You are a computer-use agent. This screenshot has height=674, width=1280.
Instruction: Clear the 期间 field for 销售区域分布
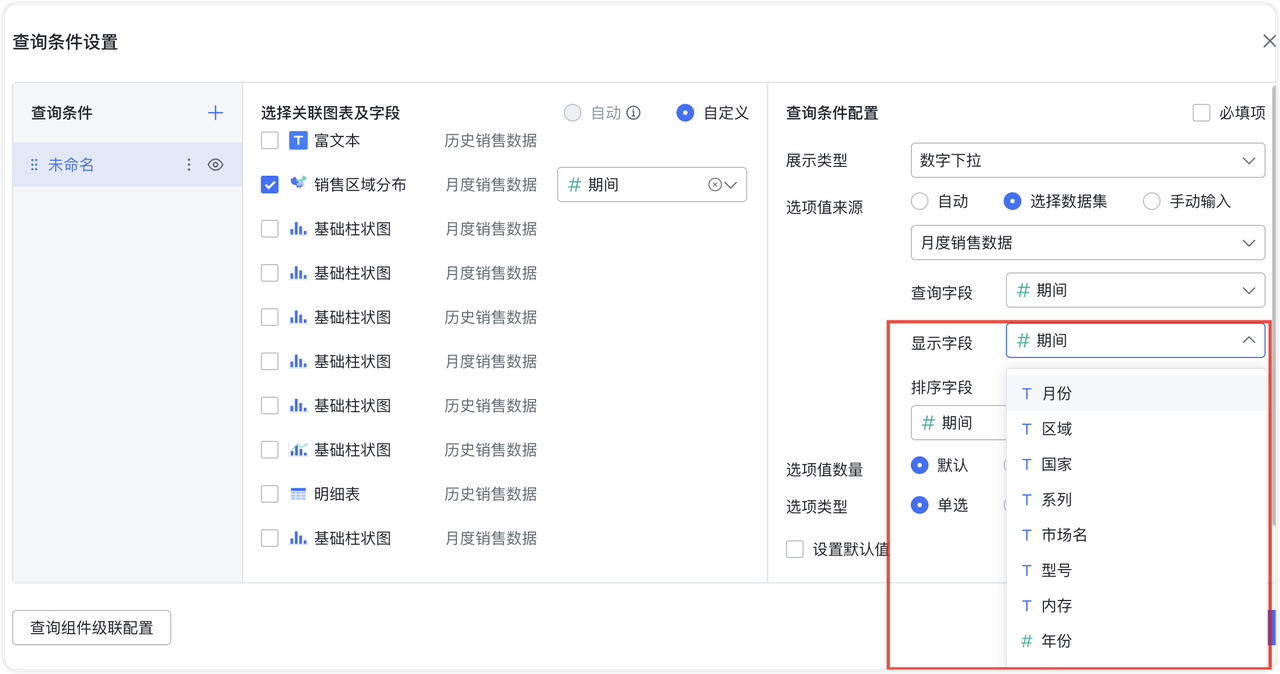[x=714, y=185]
